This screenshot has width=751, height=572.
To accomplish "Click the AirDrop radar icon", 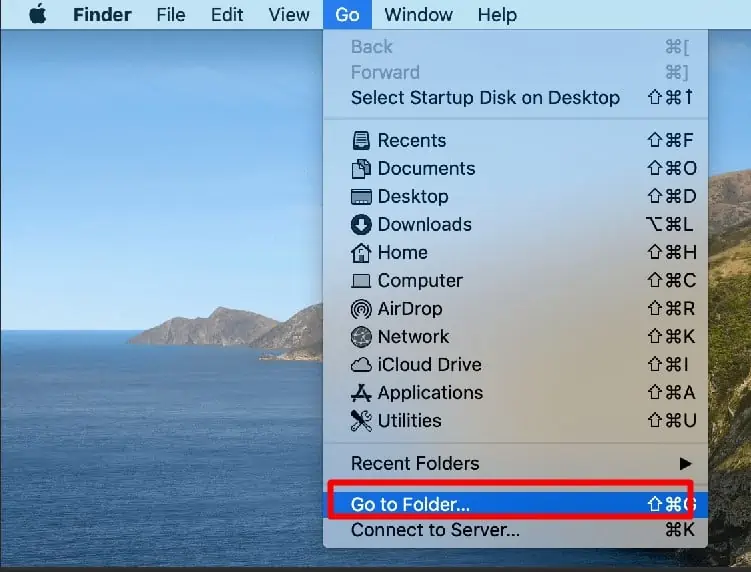I will [361, 309].
